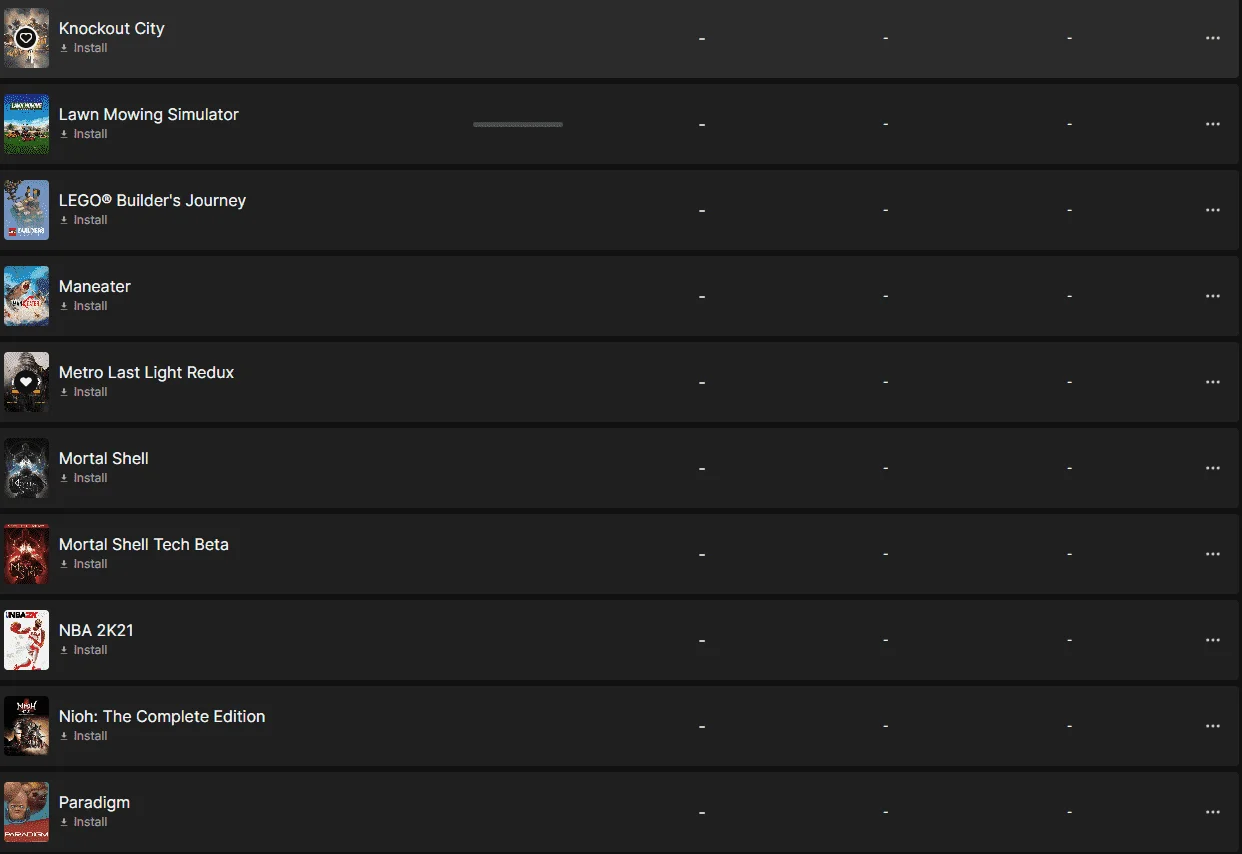Click the Mortal Shell Tech Beta cover image
Image resolution: width=1242 pixels, height=854 pixels.
coord(26,554)
